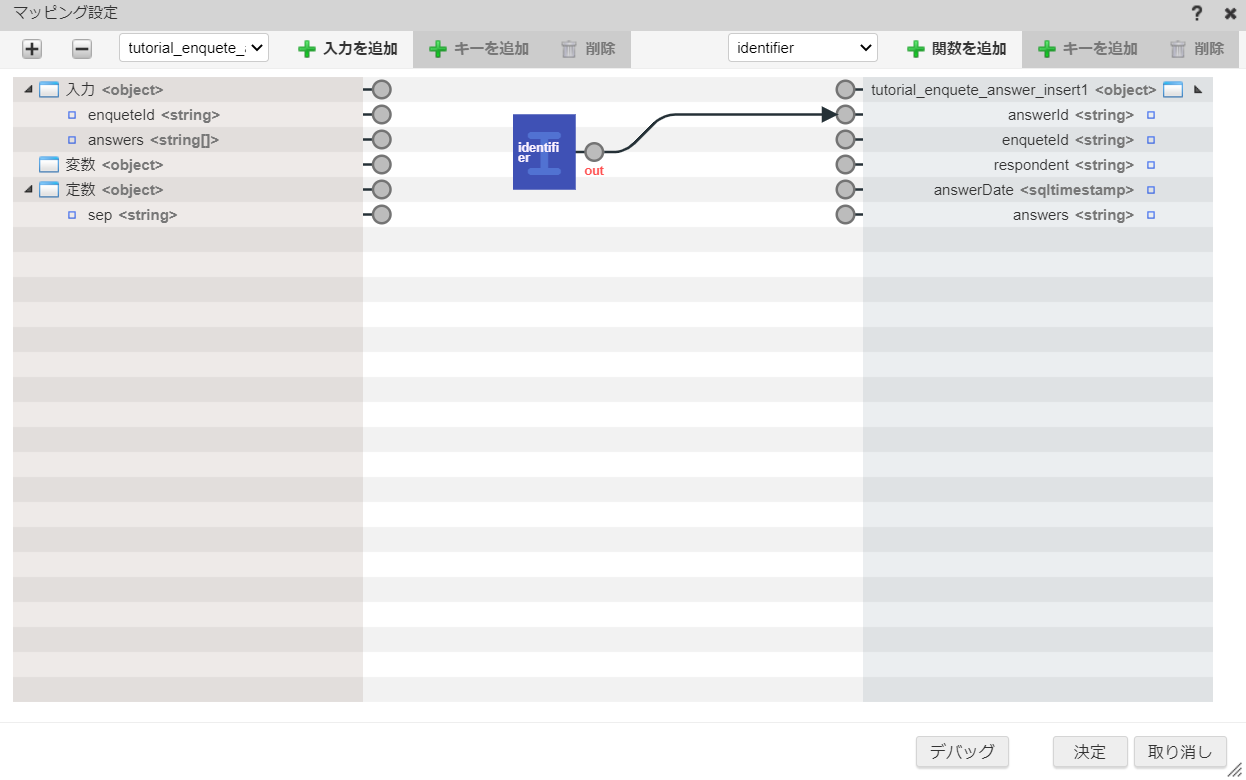Click connector port of 変数 row
This screenshot has width=1246, height=780.
coord(381,165)
